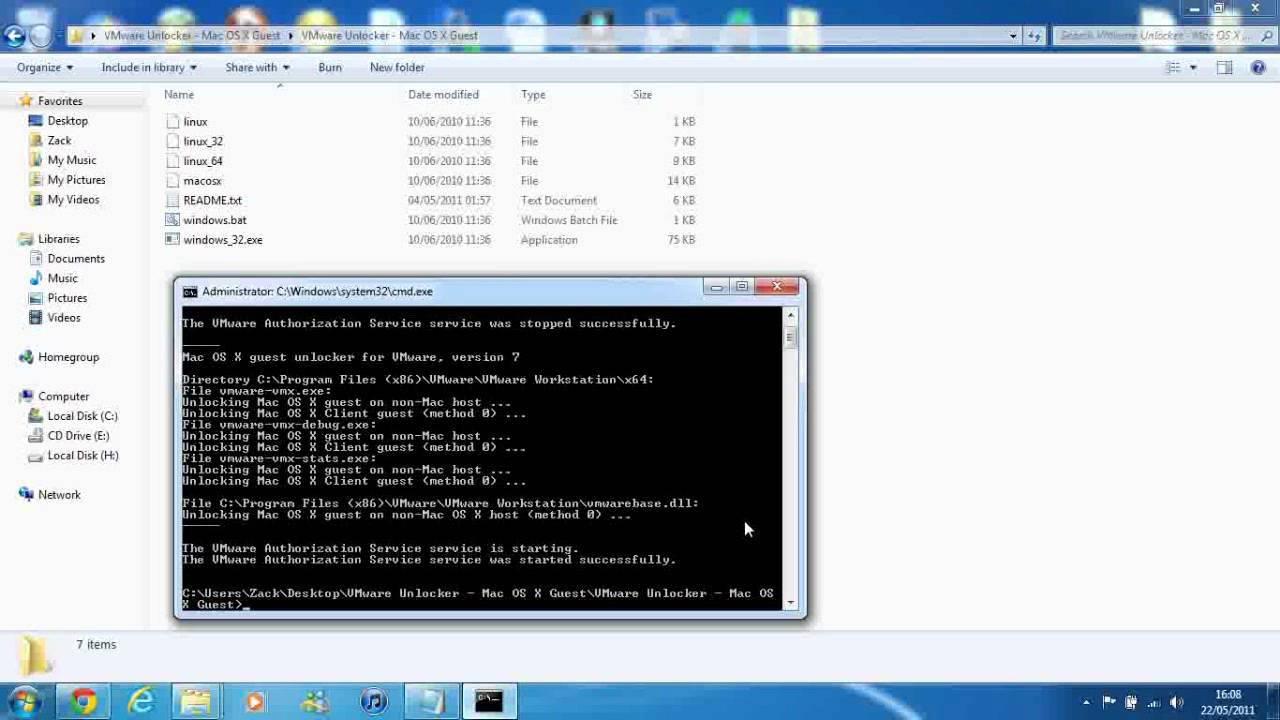Select the README.txt document icon

pos(173,200)
